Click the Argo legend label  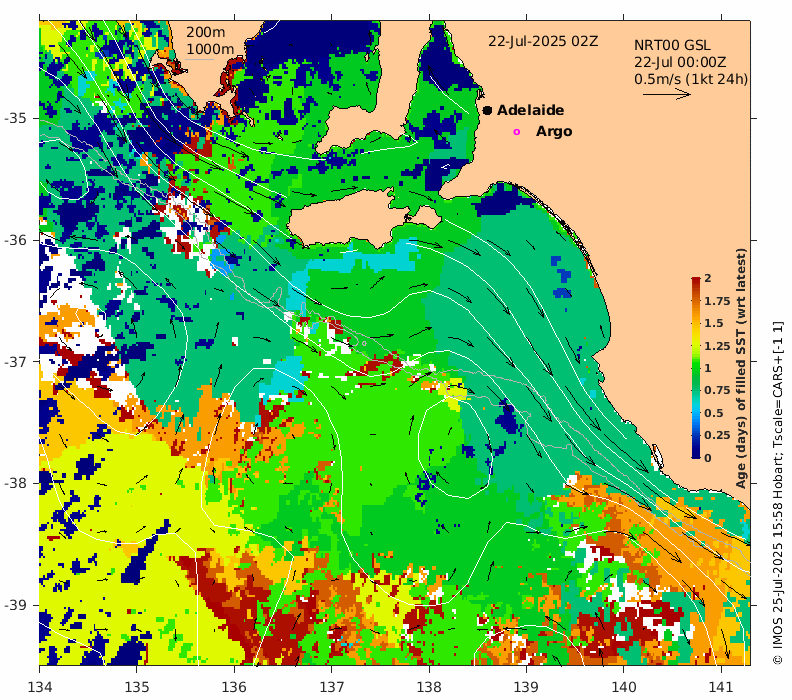554,131
